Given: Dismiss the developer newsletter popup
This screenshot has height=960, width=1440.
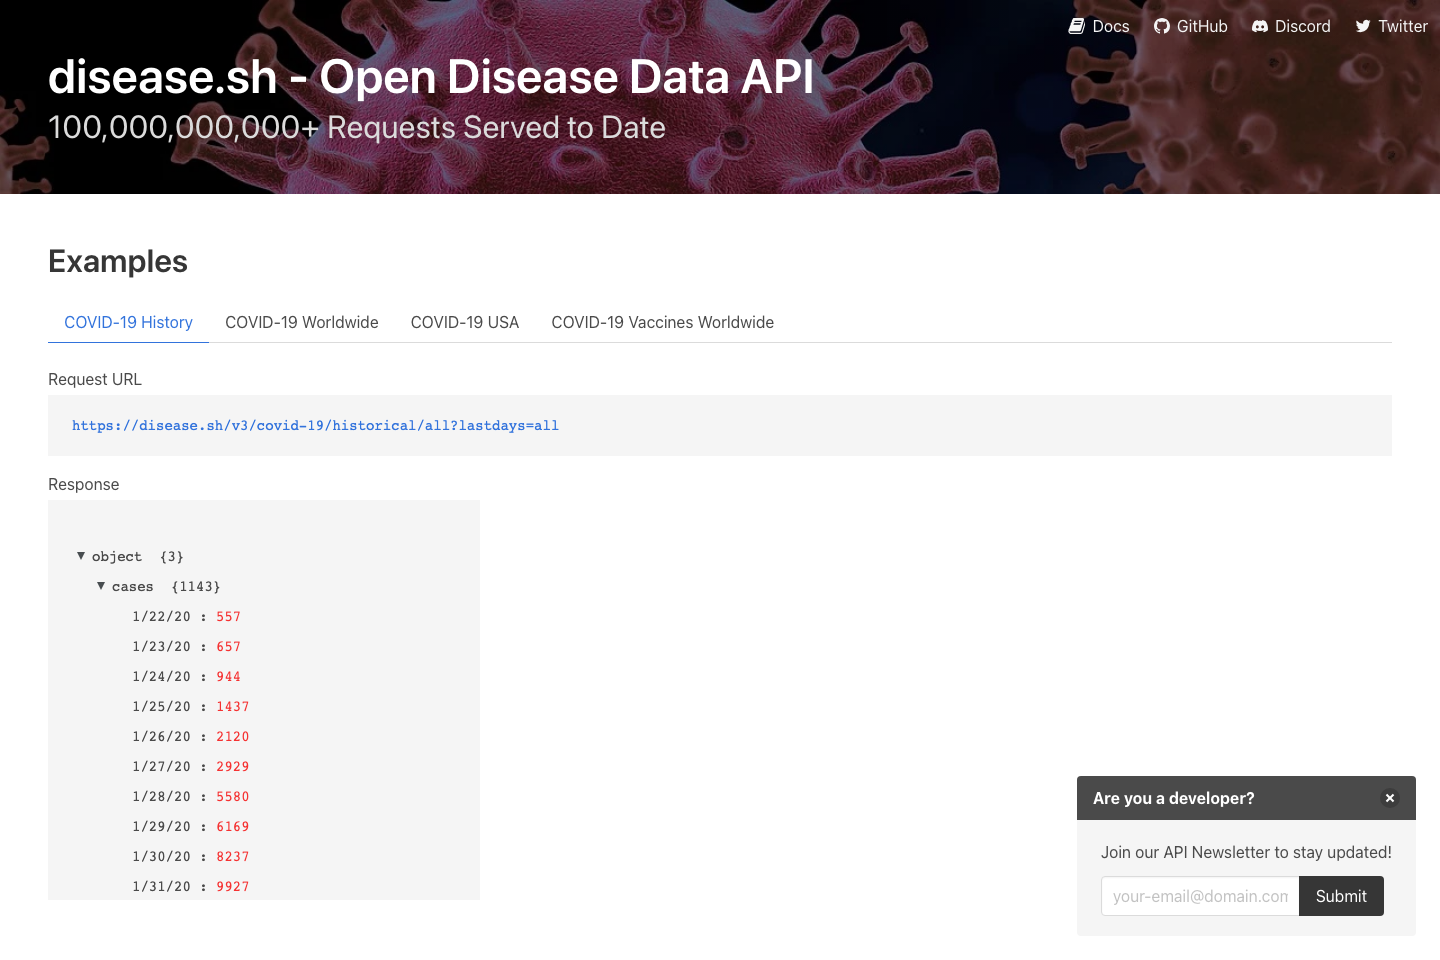Looking at the screenshot, I should (1390, 798).
